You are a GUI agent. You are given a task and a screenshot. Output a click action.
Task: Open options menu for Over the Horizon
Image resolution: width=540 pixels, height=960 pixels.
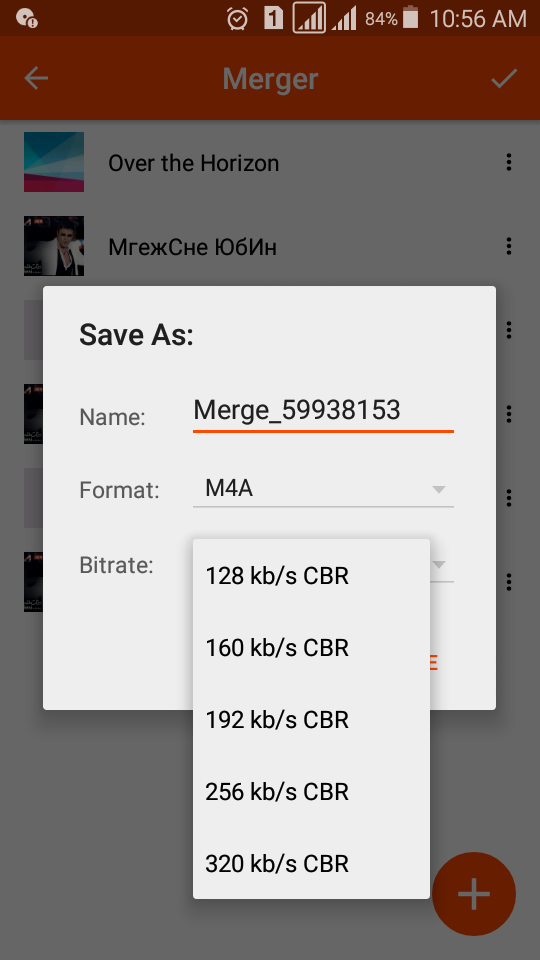pos(509,162)
